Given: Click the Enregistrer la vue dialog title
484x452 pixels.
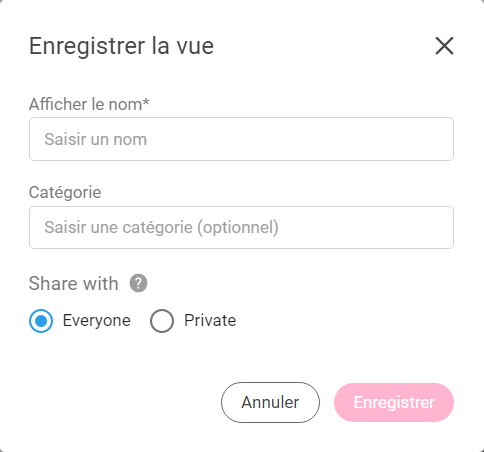Looking at the screenshot, I should tap(121, 46).
